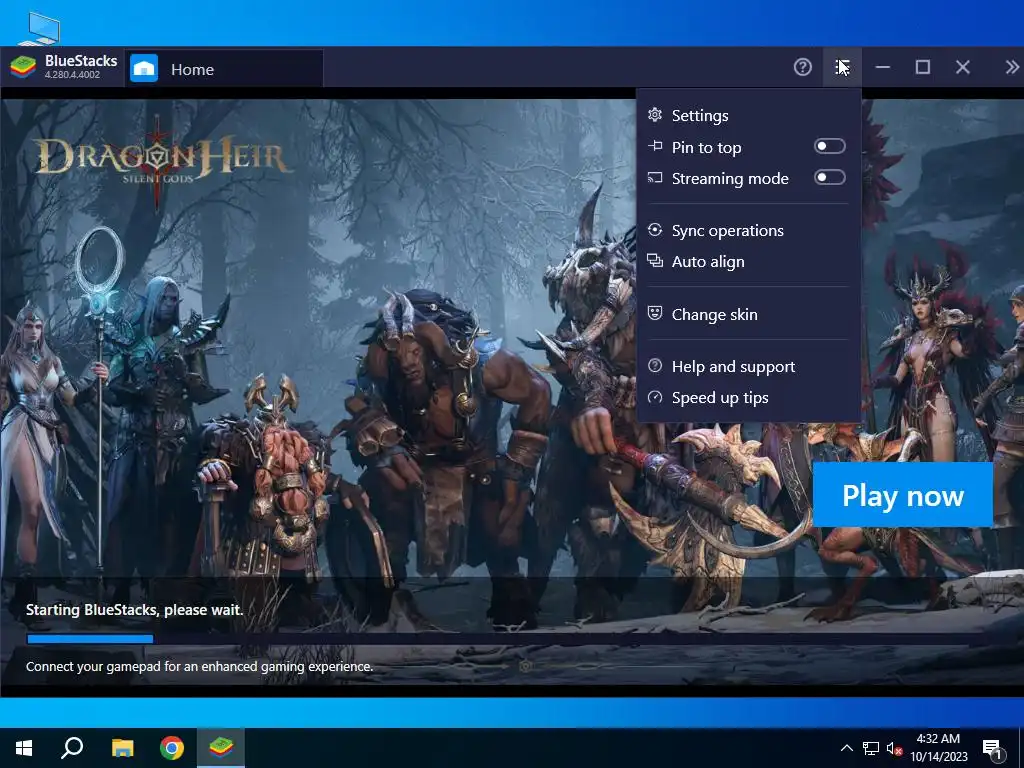This screenshot has width=1024, height=768.
Task: Maximize the BlueStacks window
Action: pyautogui.click(x=923, y=67)
